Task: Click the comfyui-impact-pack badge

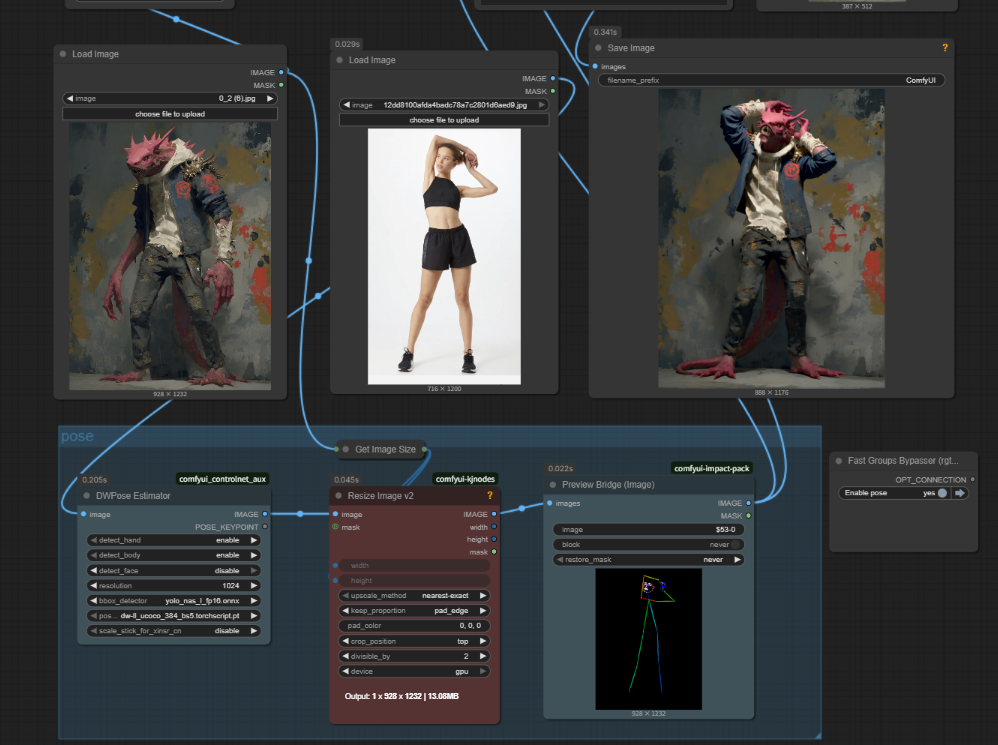Action: point(711,468)
